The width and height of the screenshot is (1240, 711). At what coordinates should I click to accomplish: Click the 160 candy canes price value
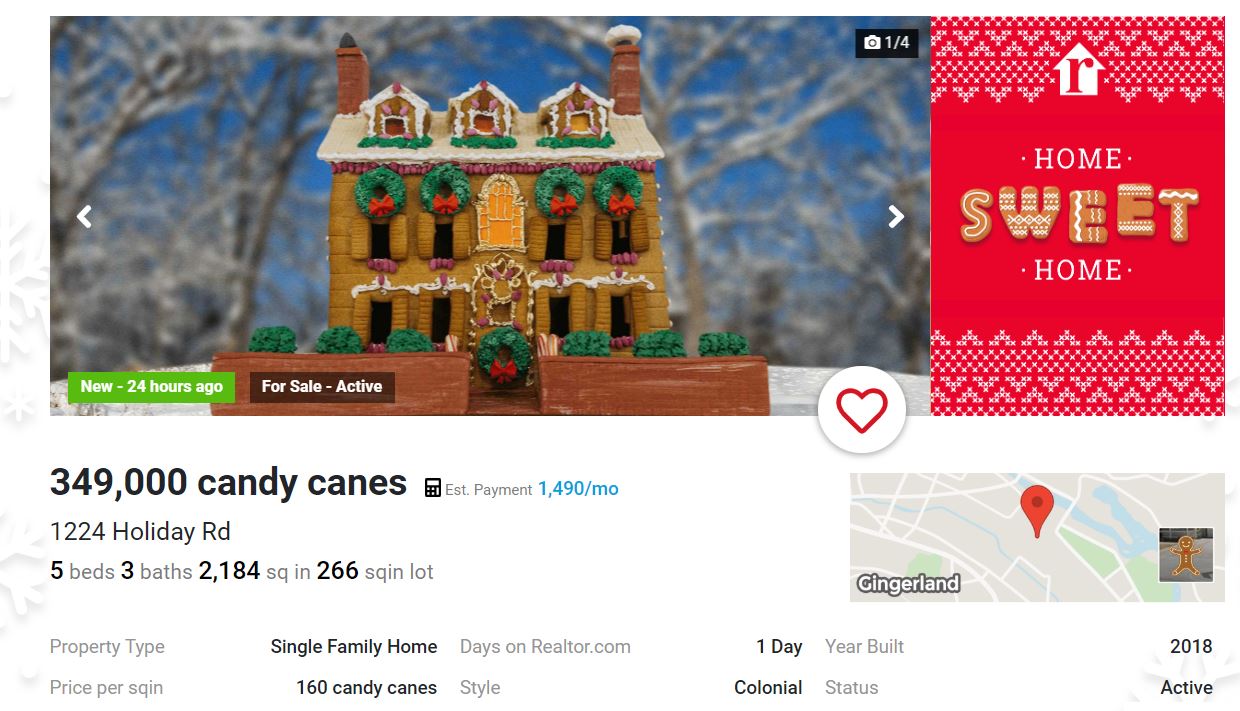click(366, 688)
